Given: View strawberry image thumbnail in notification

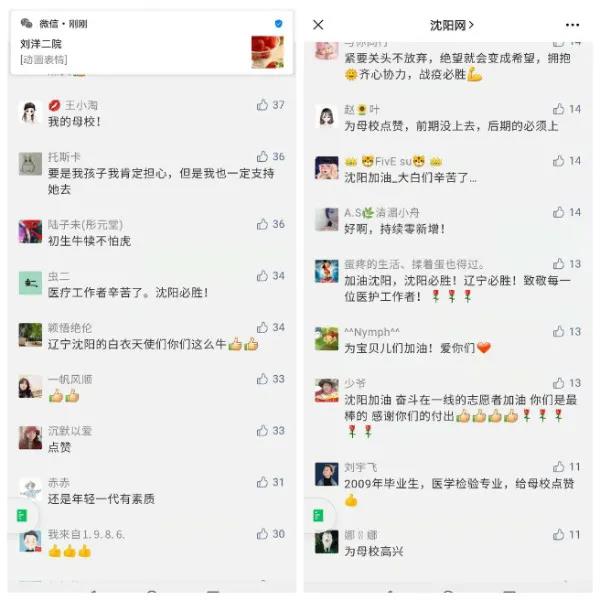Looking at the screenshot, I should click(x=267, y=52).
